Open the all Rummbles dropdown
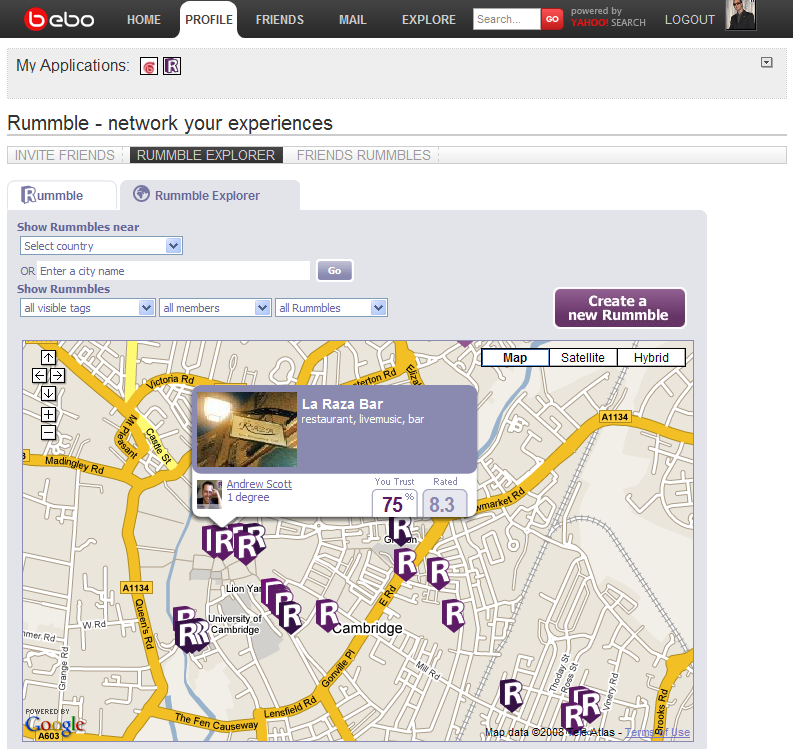The height and width of the screenshot is (749, 793). pyautogui.click(x=331, y=307)
